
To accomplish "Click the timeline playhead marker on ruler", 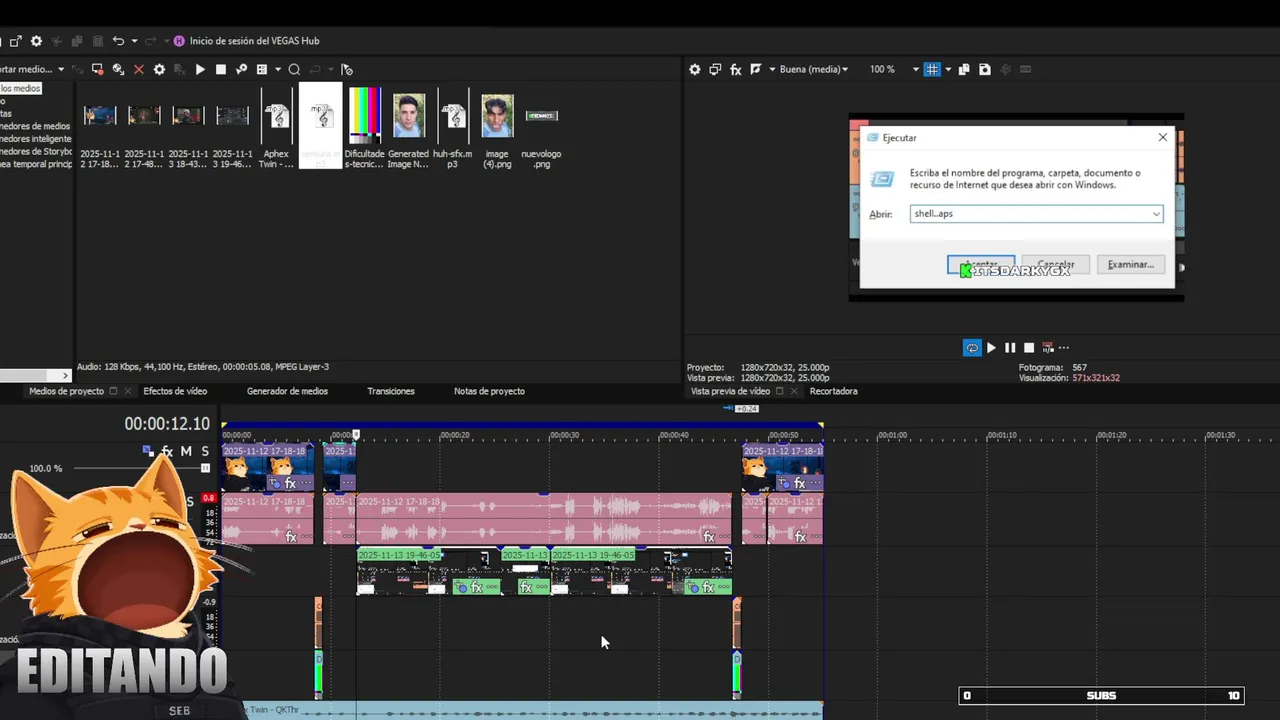I will (x=356, y=434).
